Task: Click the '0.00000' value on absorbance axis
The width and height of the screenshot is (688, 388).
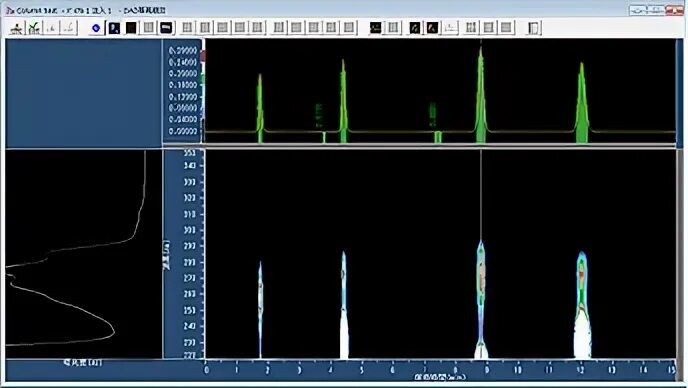Action: tap(183, 131)
